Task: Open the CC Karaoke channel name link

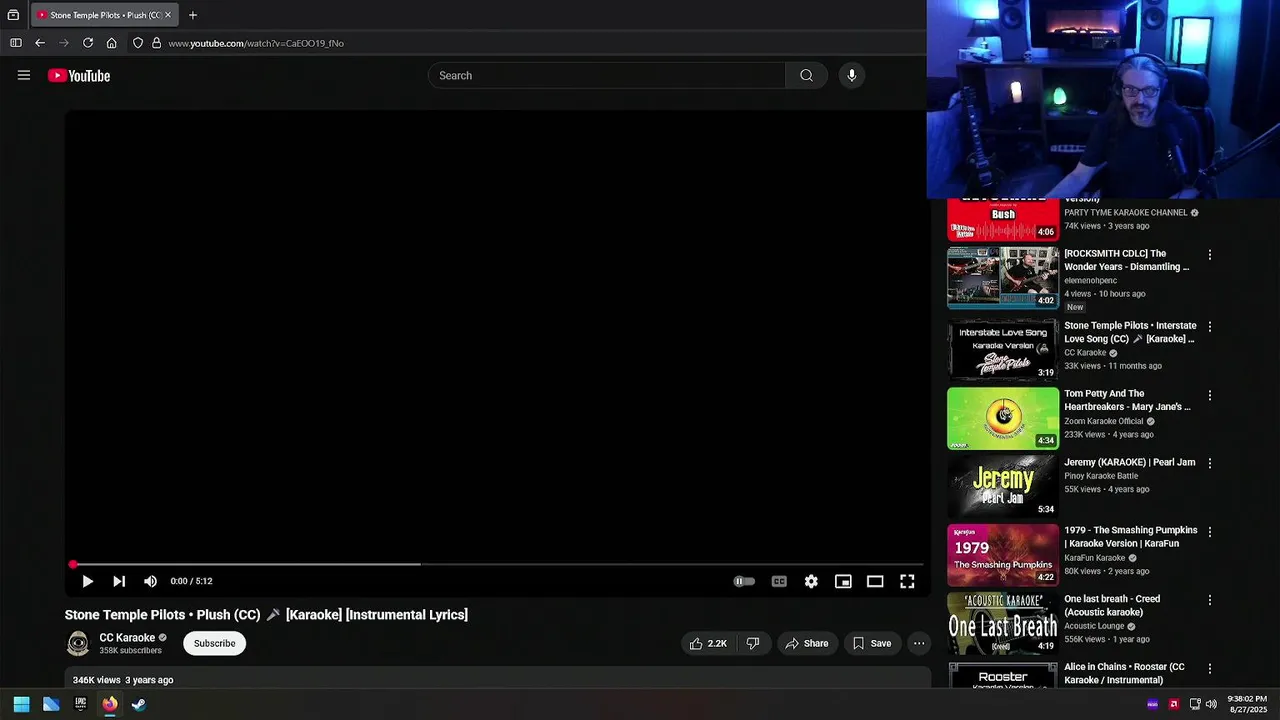Action: click(x=127, y=638)
